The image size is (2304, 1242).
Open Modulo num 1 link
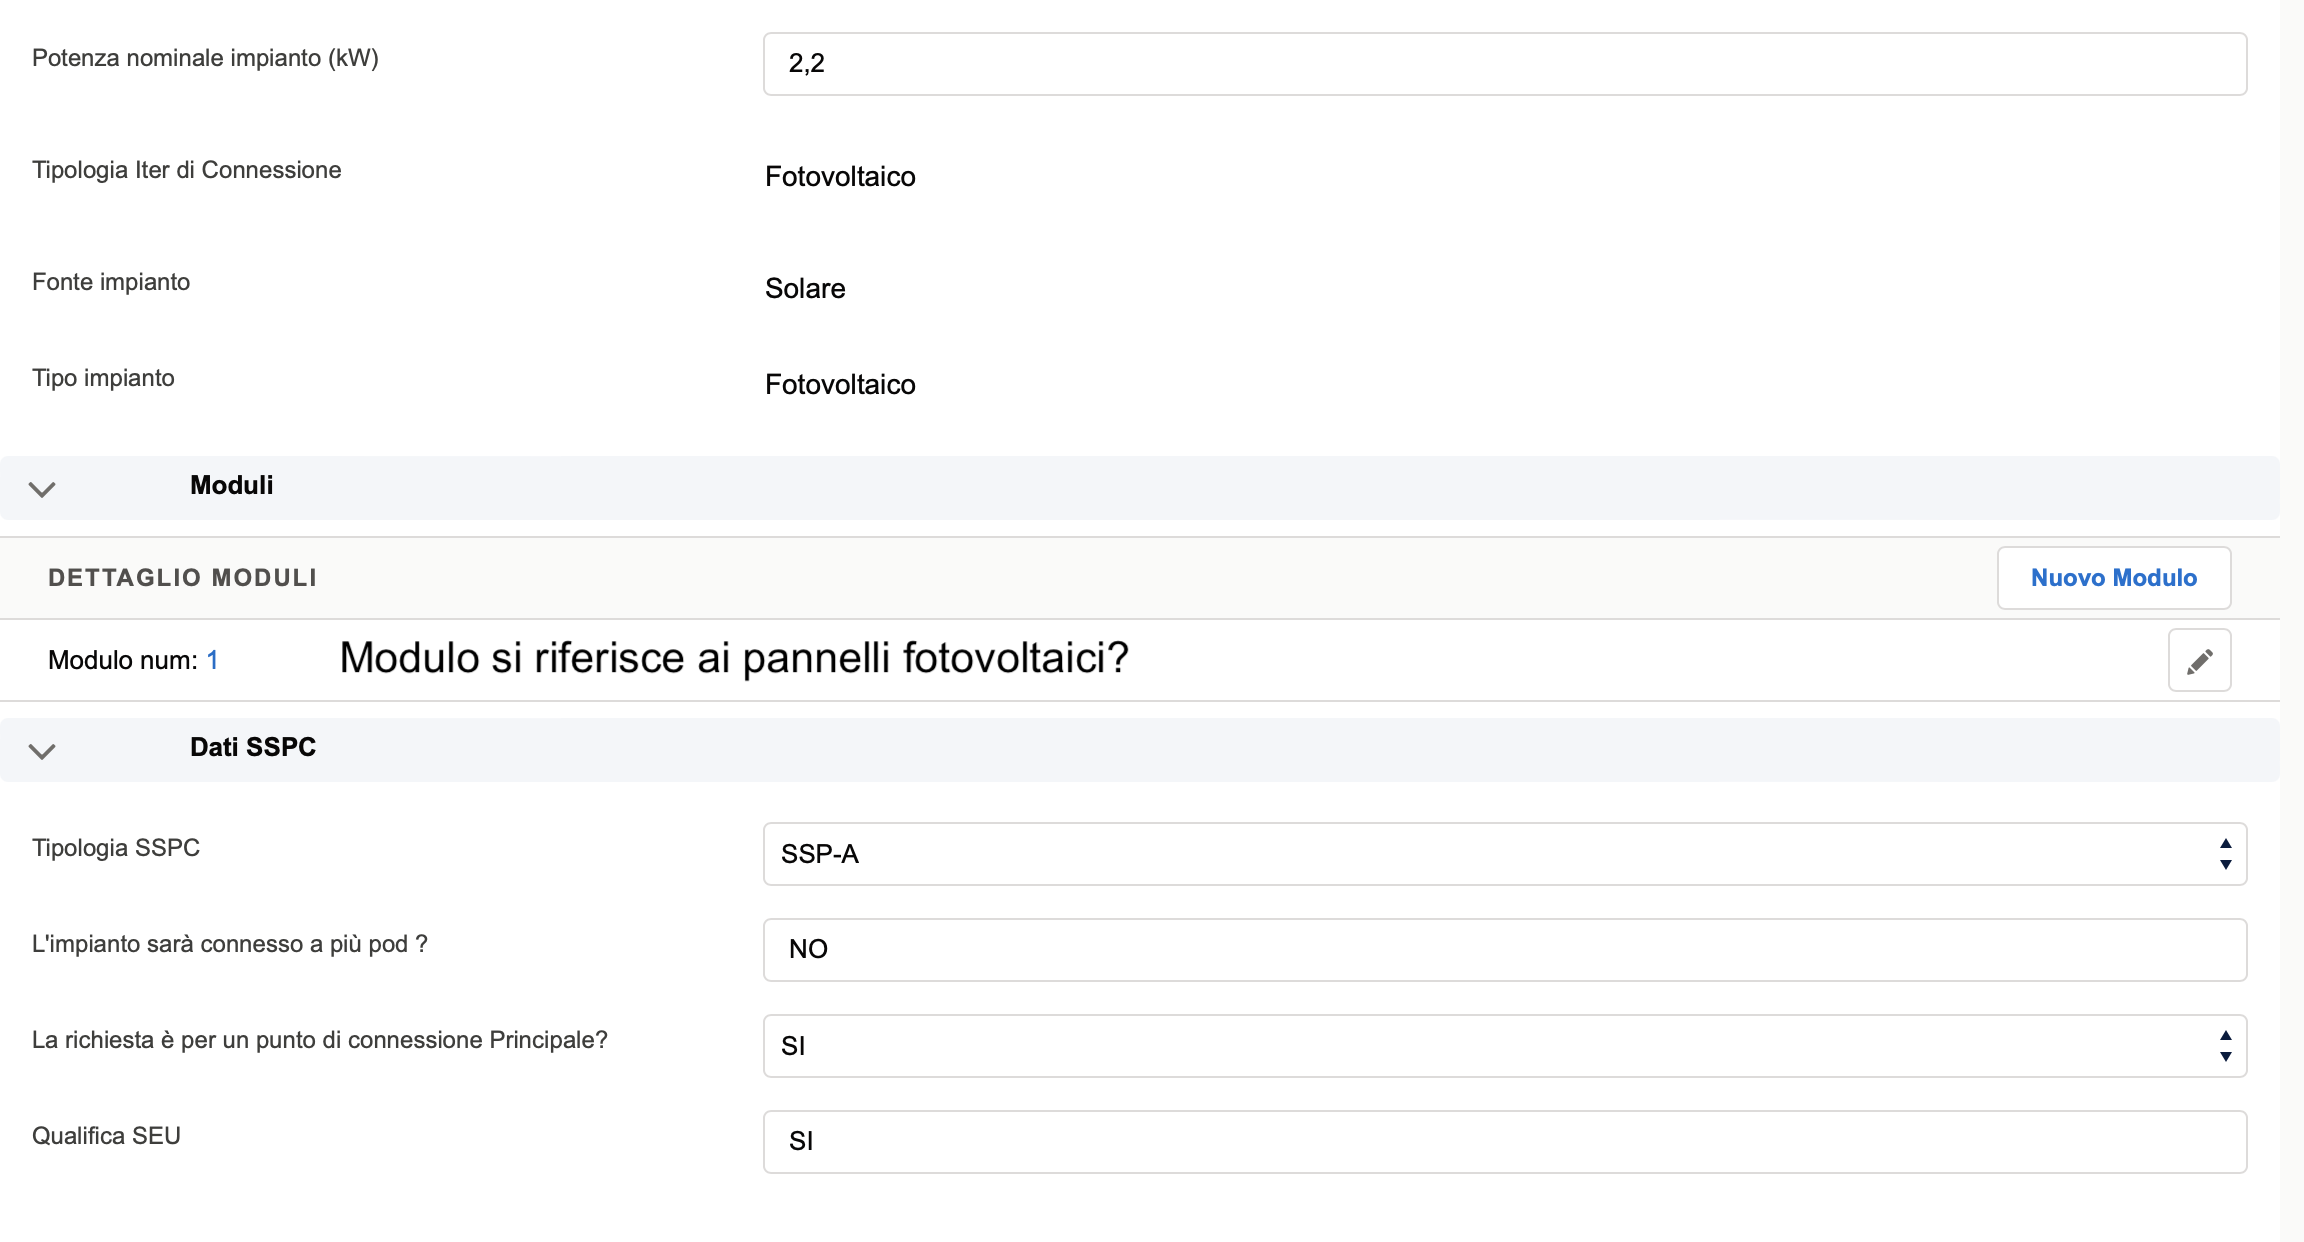[212, 661]
